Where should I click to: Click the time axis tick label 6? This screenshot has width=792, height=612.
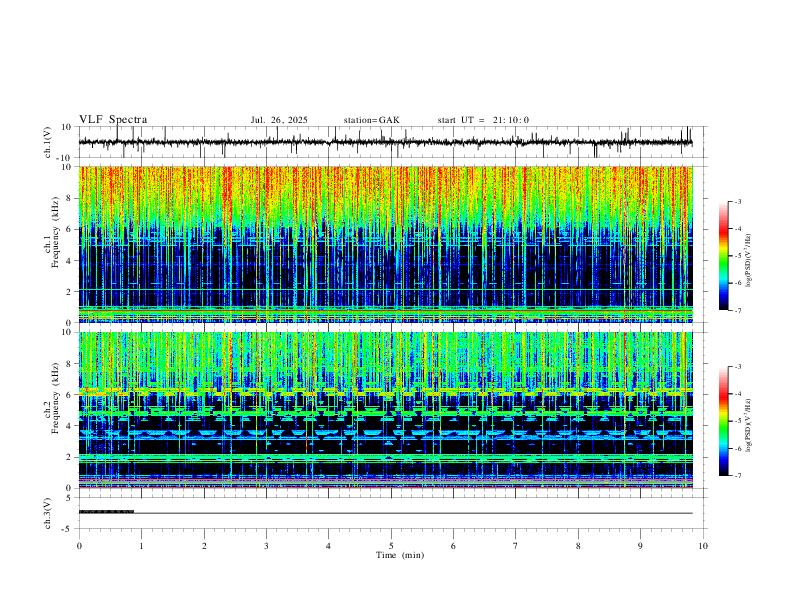click(x=454, y=546)
